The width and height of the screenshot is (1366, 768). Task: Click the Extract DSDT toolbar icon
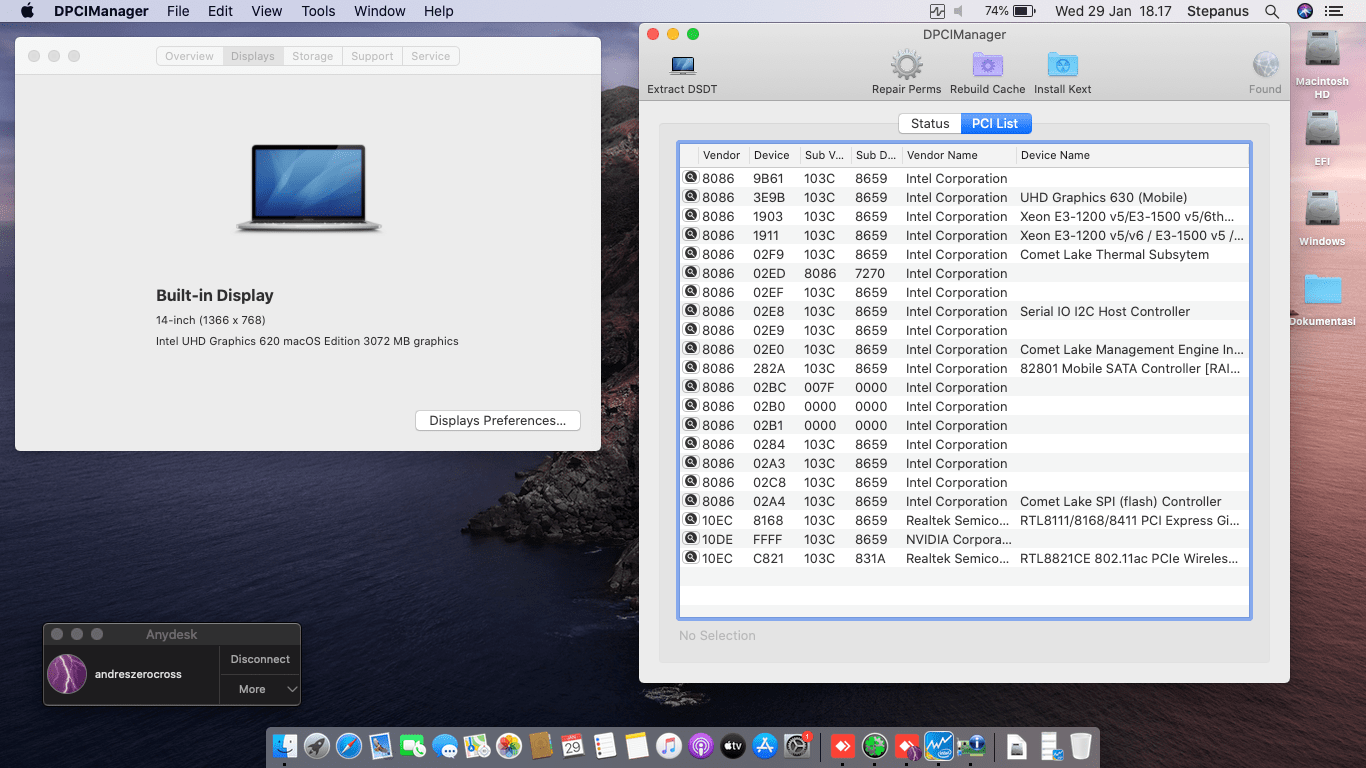(x=681, y=66)
